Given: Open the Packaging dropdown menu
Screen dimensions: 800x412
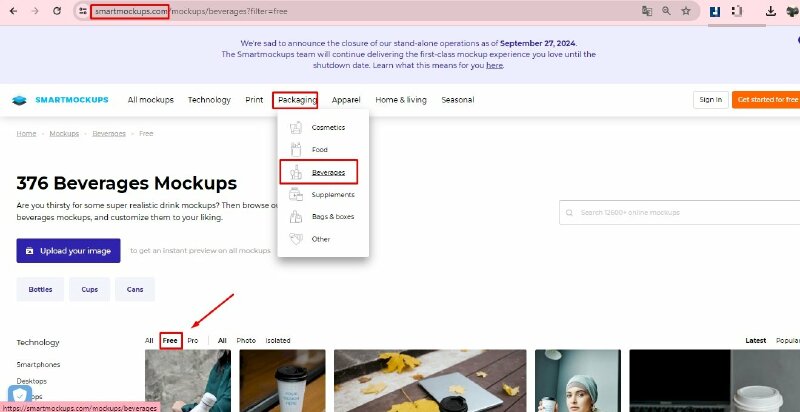Looking at the screenshot, I should [x=297, y=100].
